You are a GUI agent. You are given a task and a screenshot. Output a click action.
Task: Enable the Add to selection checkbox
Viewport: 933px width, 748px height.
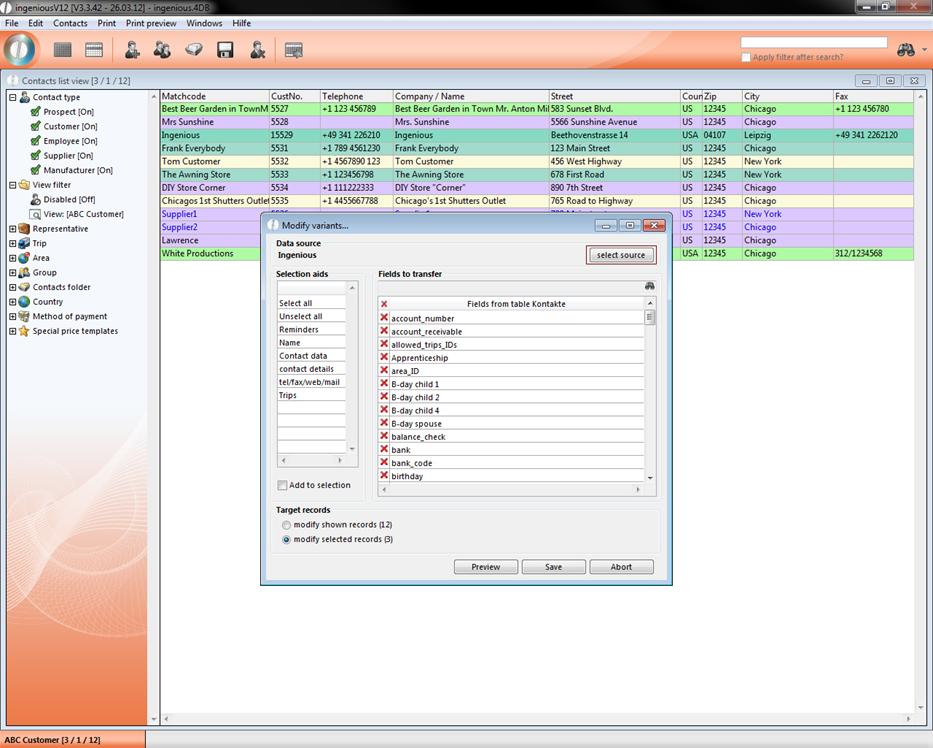(283, 485)
